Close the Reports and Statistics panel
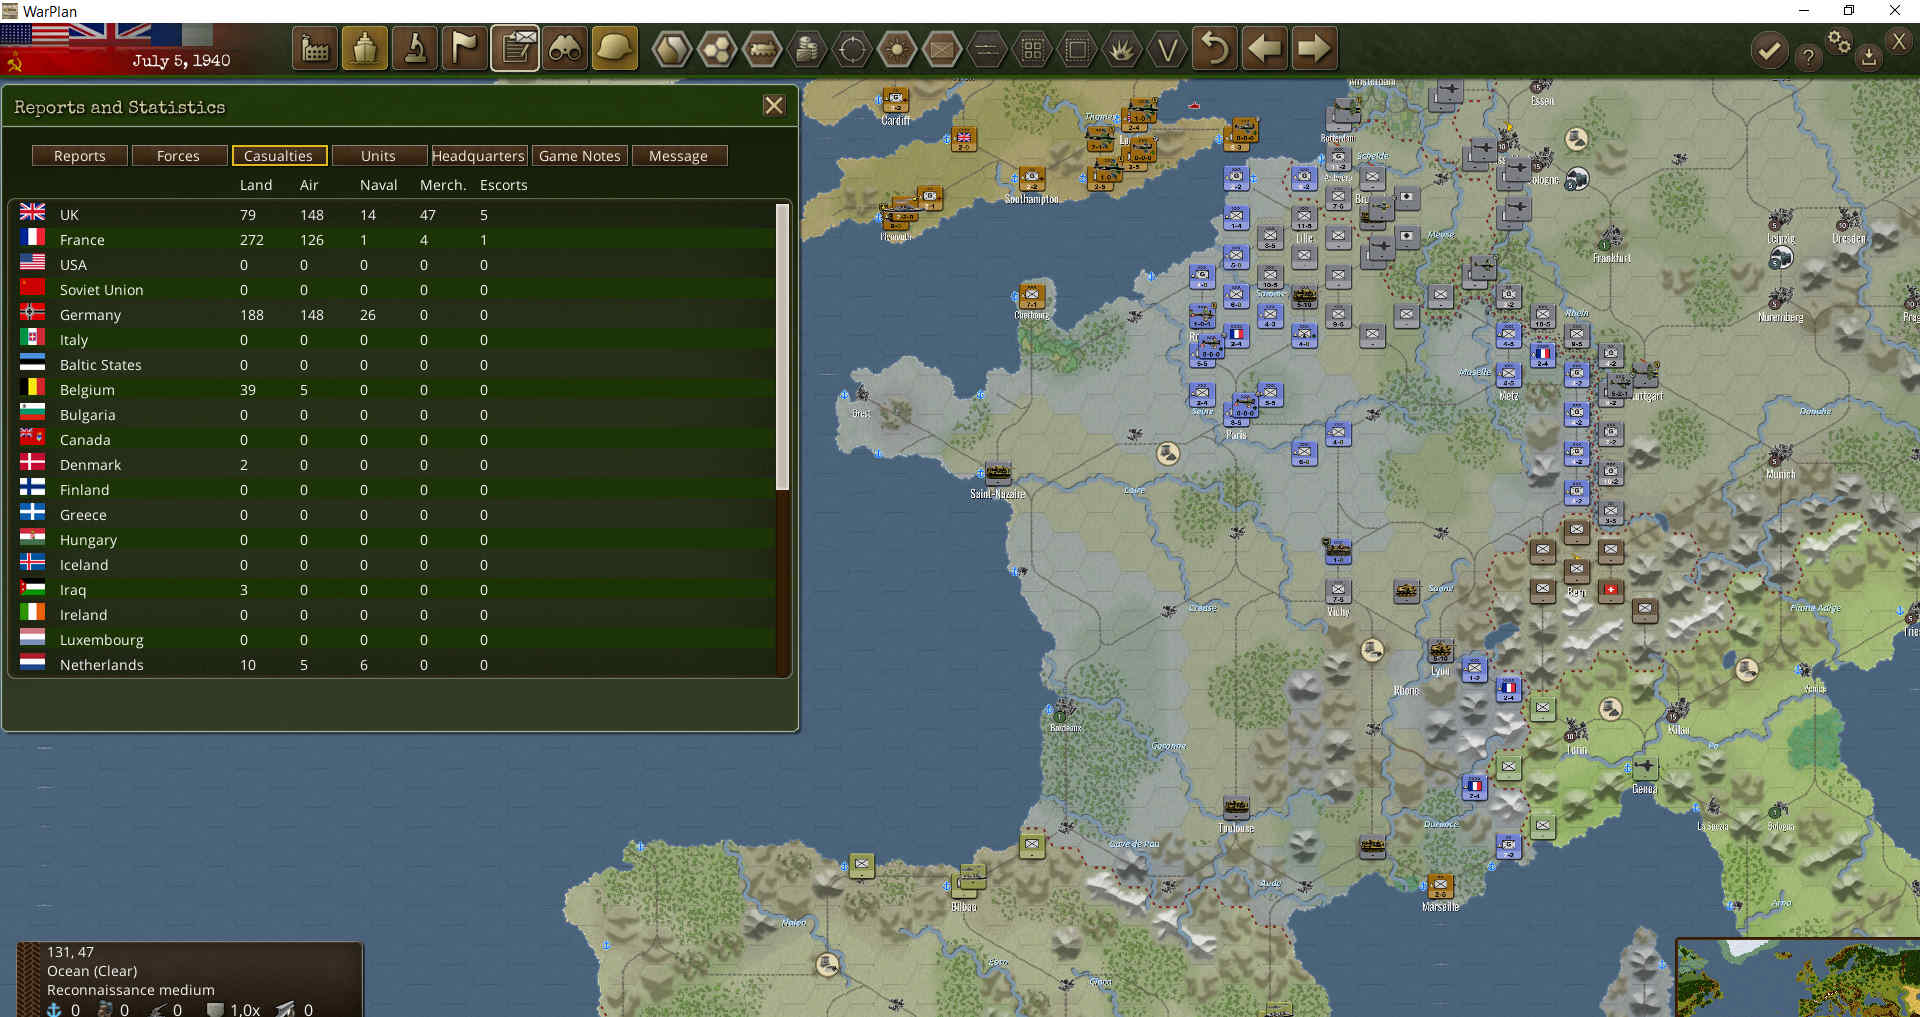 point(773,106)
